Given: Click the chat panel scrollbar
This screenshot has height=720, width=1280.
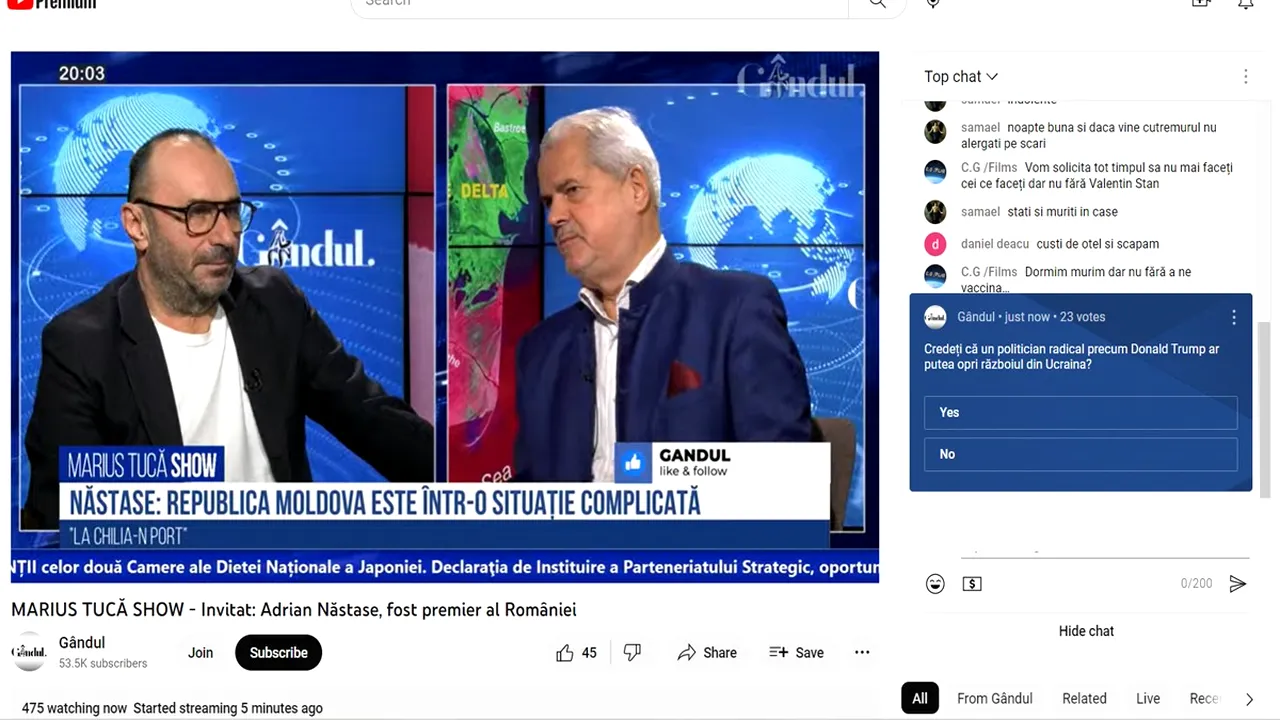Looking at the screenshot, I should pos(1265,408).
